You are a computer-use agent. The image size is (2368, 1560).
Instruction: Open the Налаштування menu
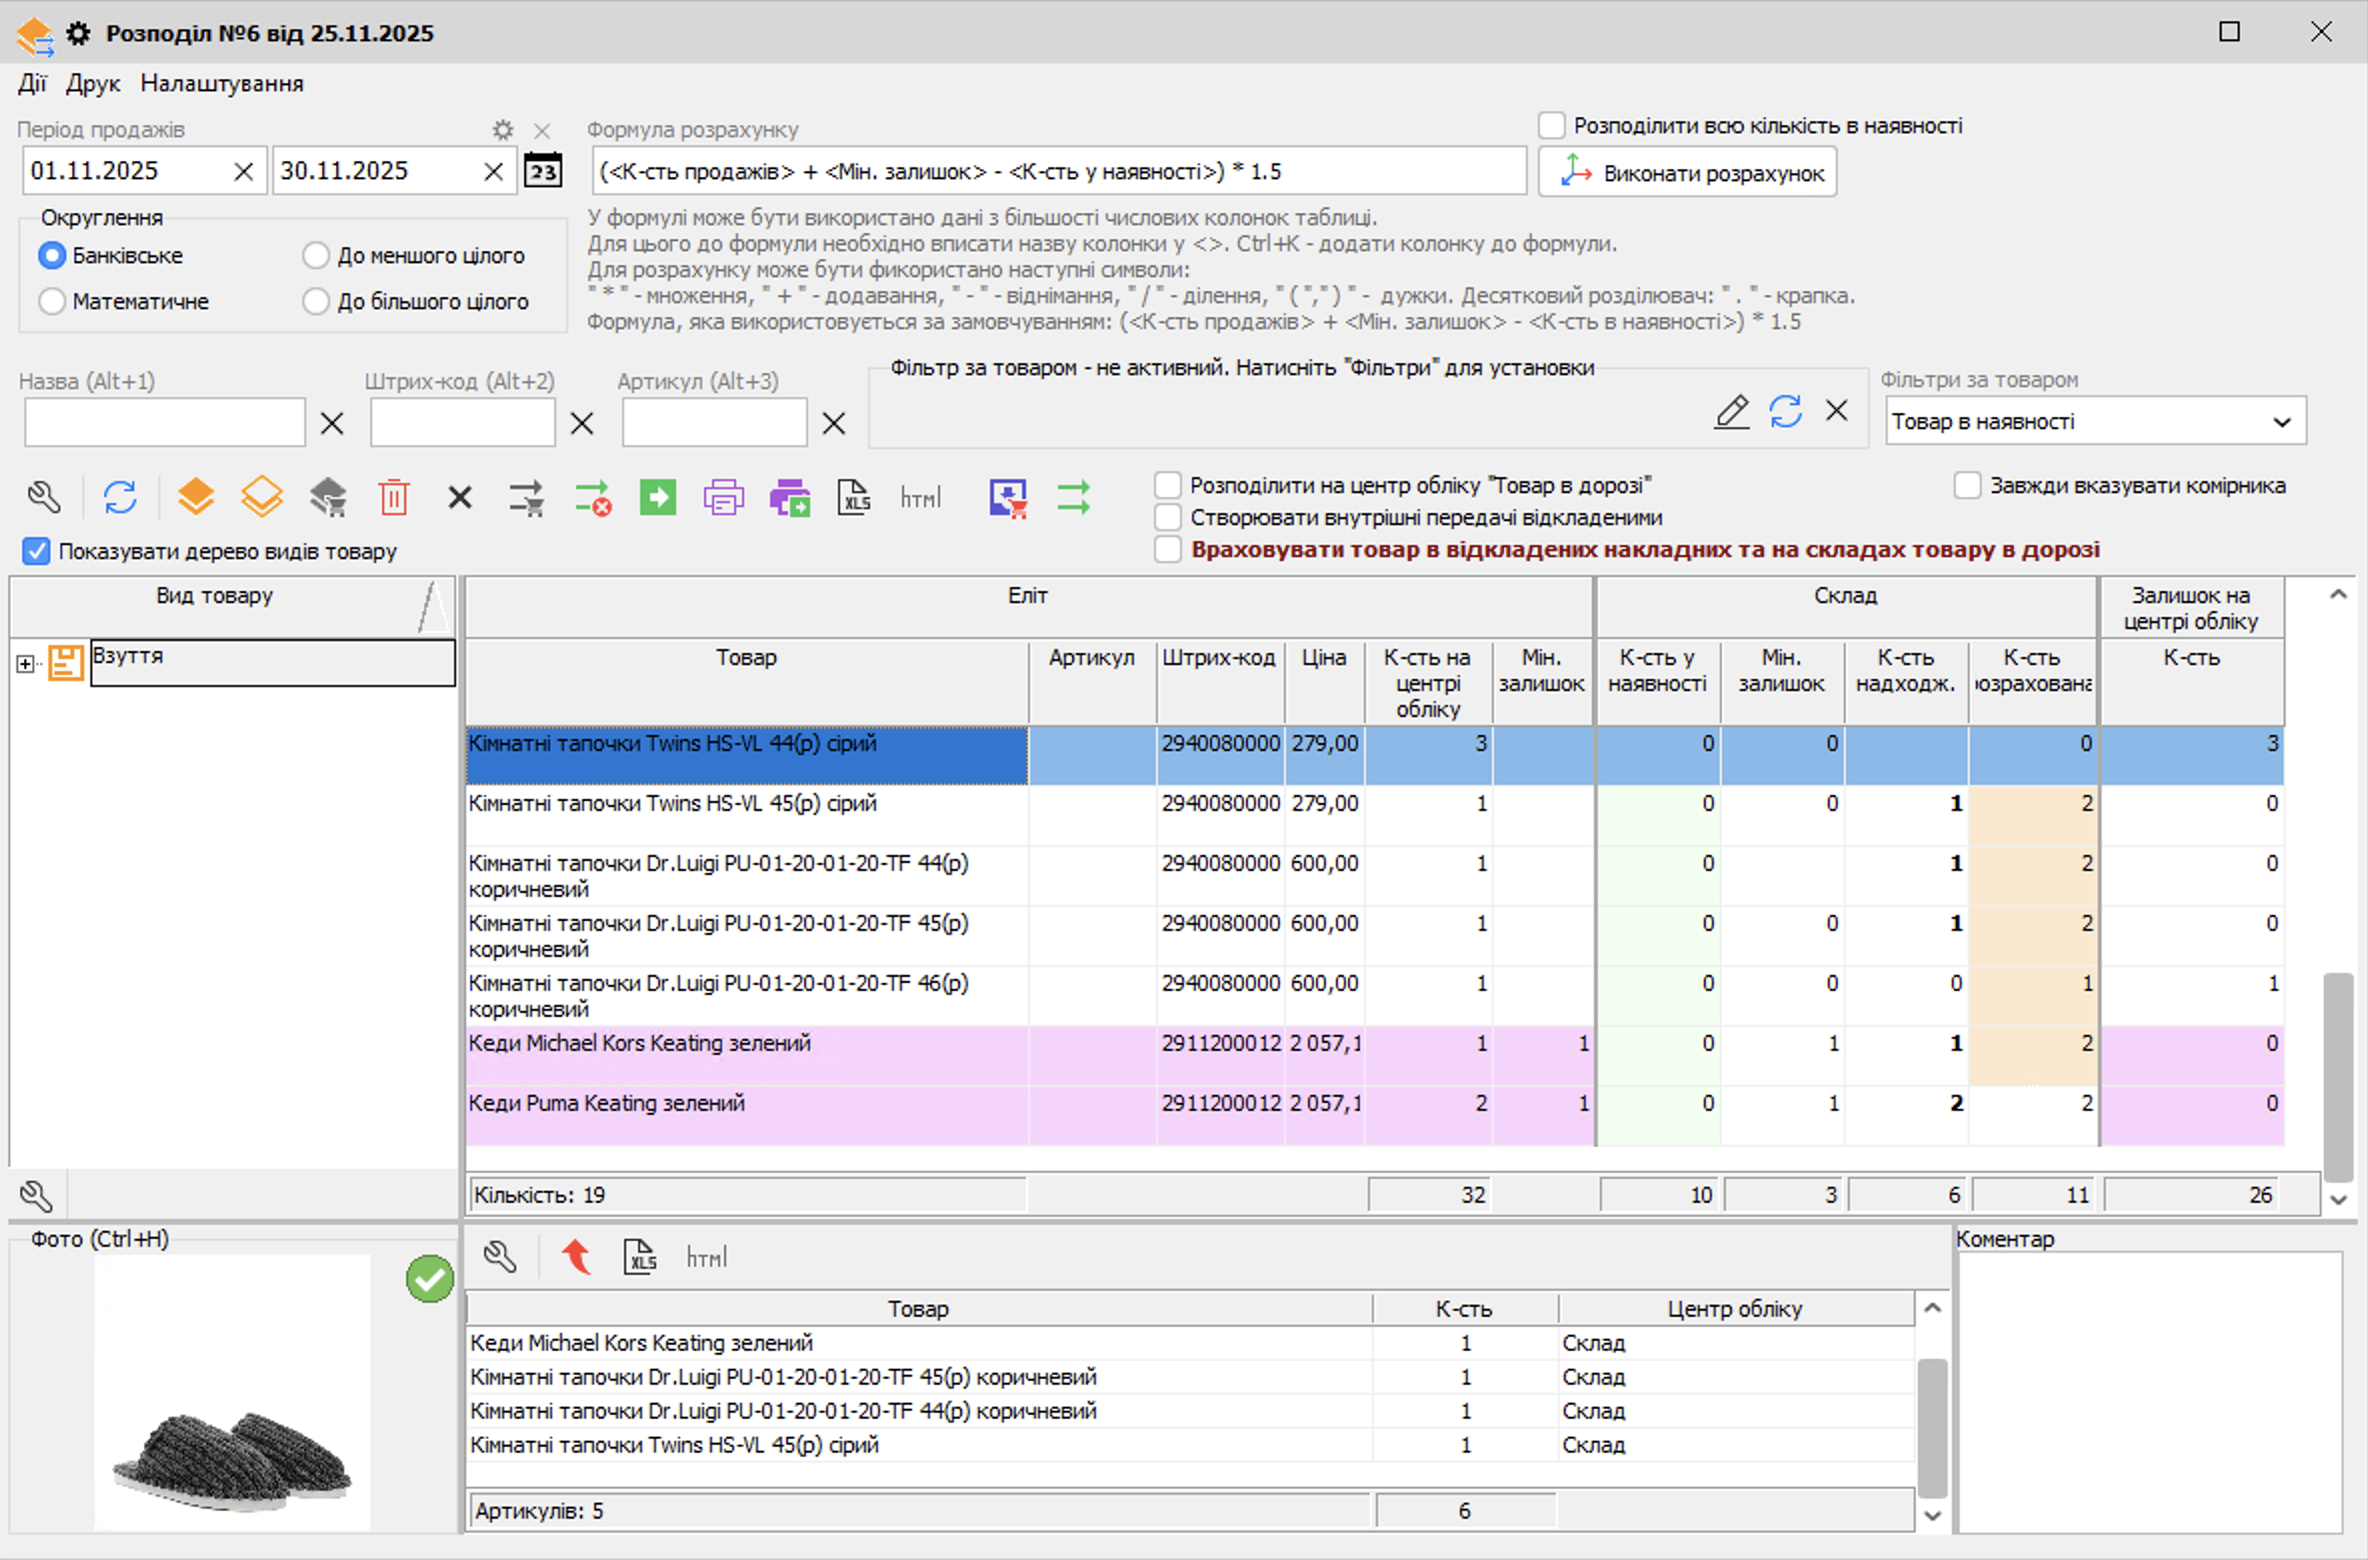tap(221, 84)
